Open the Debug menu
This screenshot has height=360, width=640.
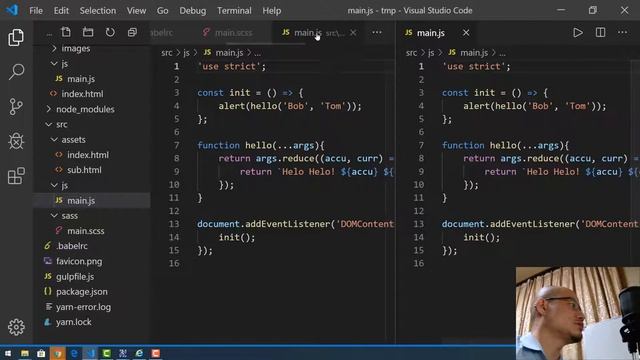193,11
